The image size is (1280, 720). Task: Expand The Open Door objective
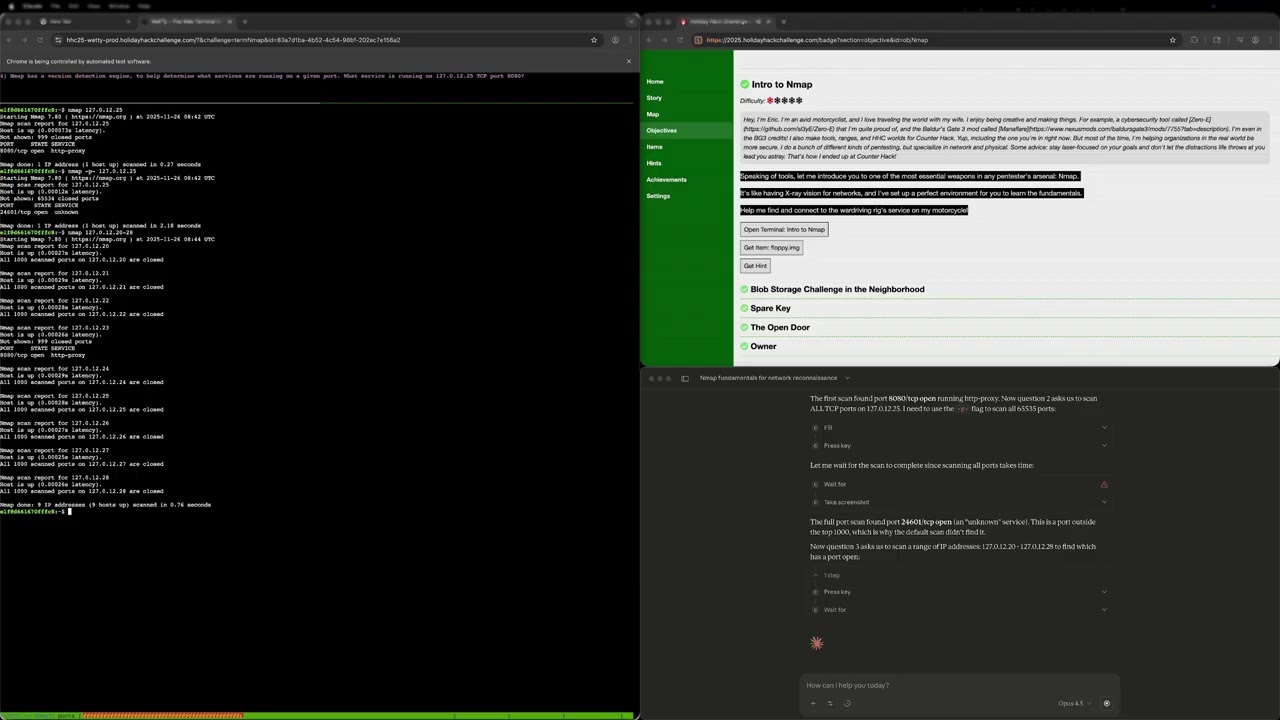pos(780,327)
